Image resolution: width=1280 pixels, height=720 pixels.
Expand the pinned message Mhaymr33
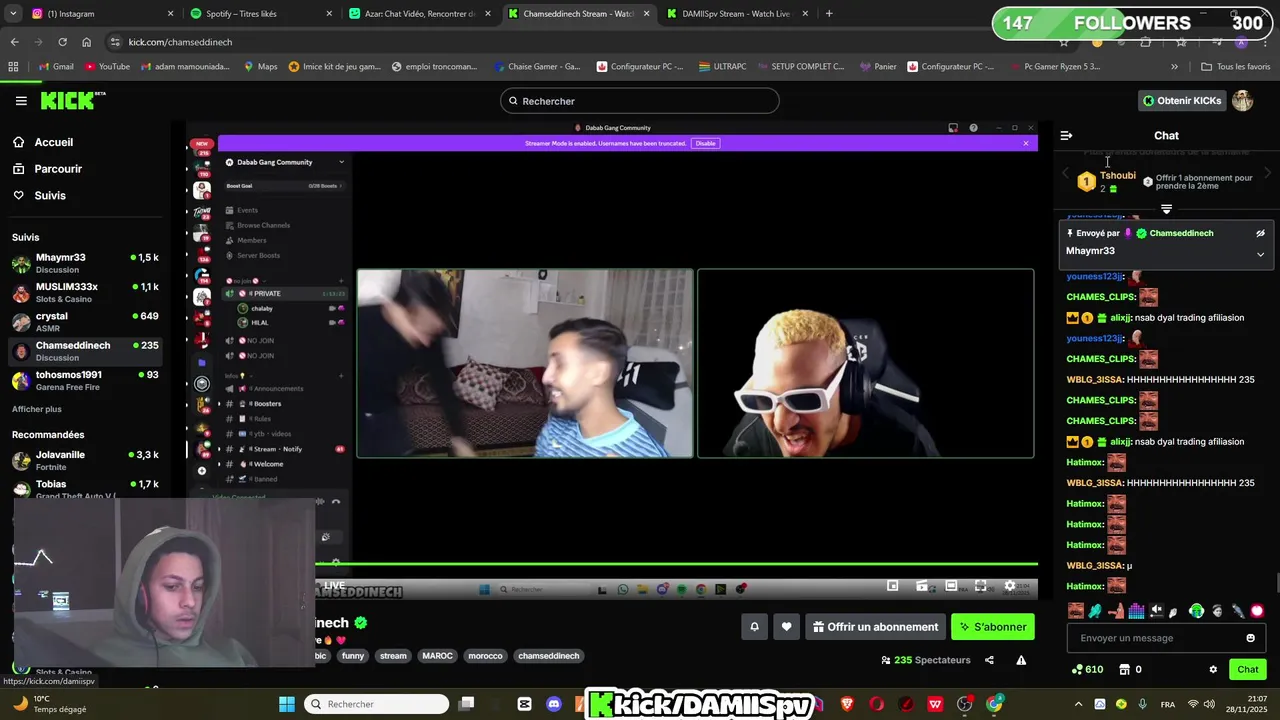click(x=1260, y=254)
